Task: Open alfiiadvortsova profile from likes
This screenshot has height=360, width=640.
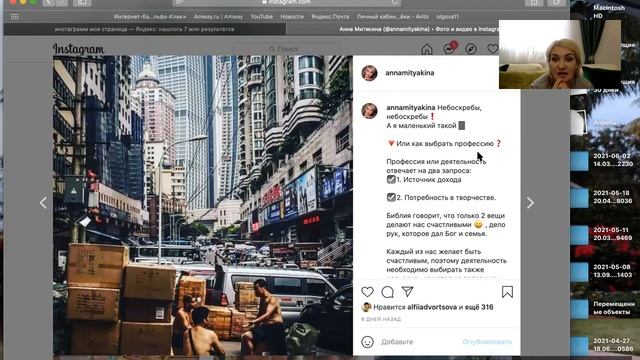Action: (432, 307)
